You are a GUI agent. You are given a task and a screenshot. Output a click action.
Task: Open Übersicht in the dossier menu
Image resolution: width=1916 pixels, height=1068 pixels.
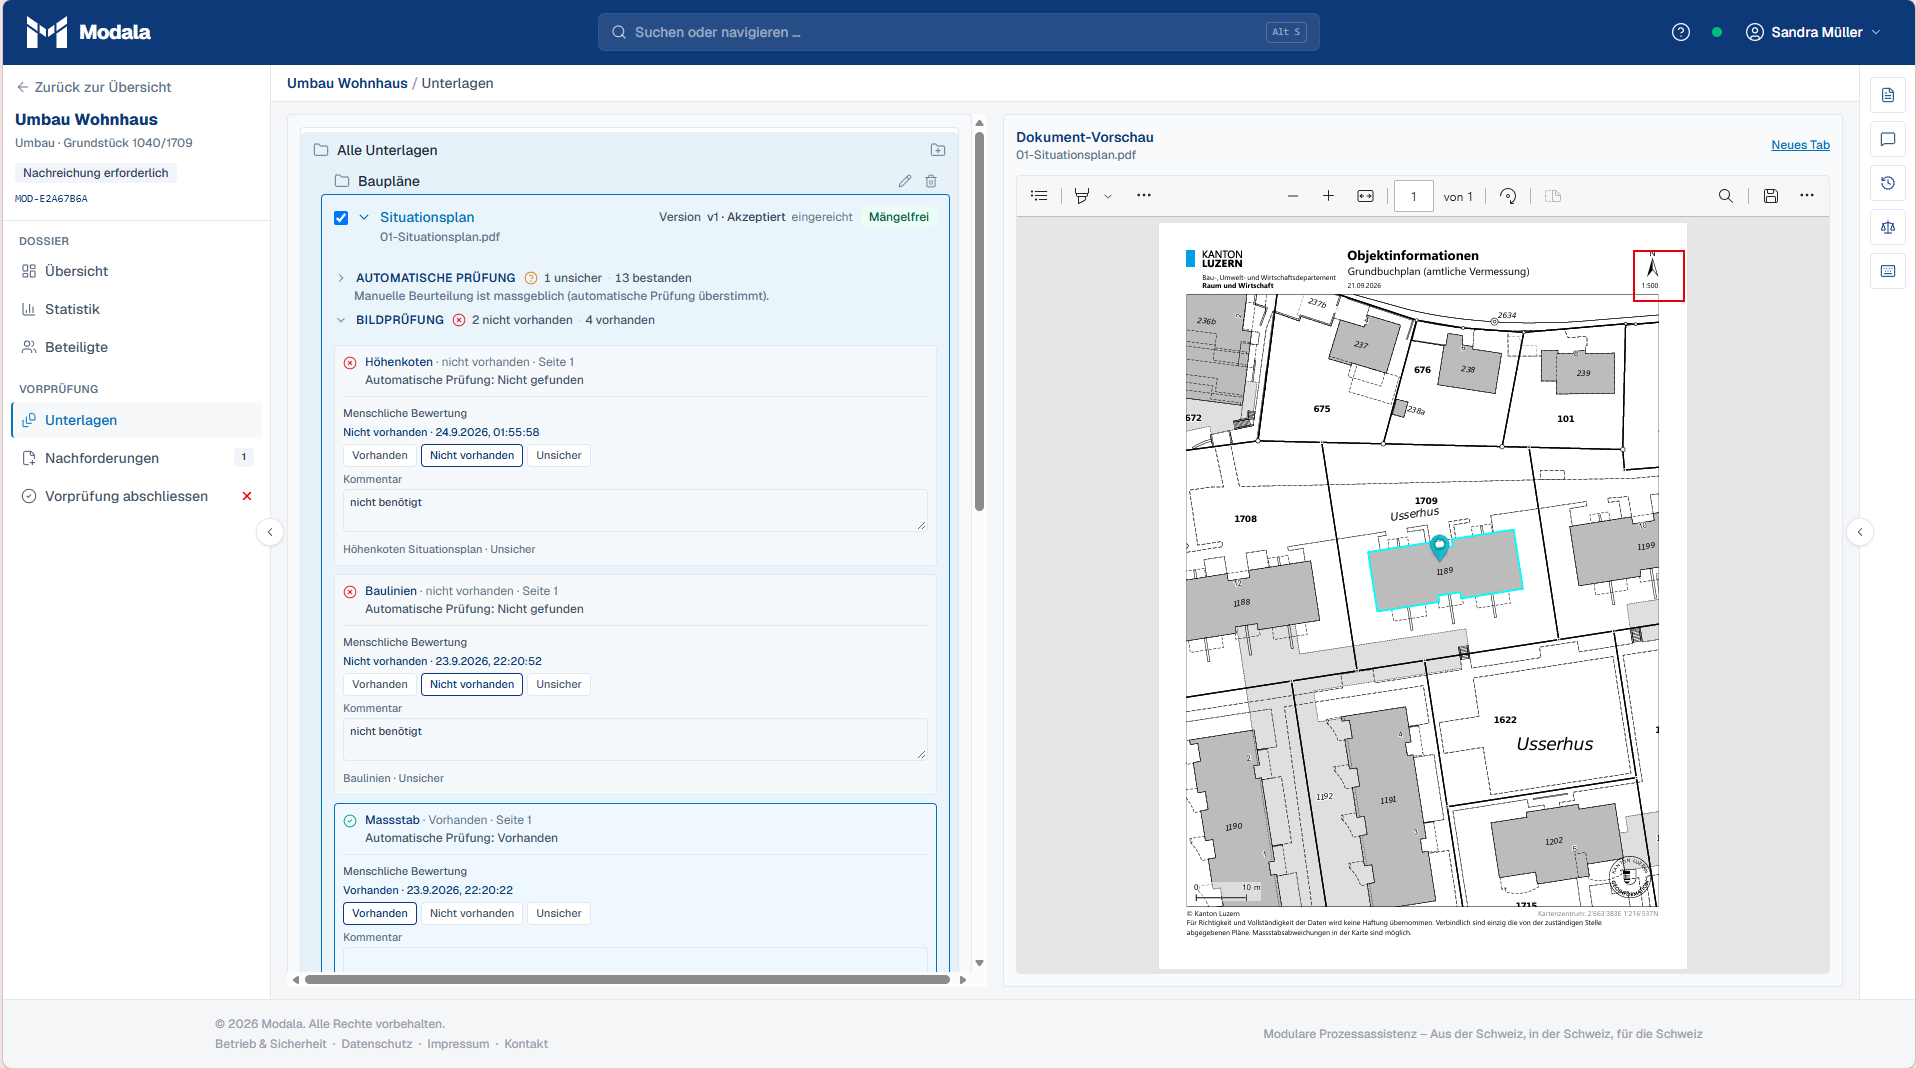[136, 271]
